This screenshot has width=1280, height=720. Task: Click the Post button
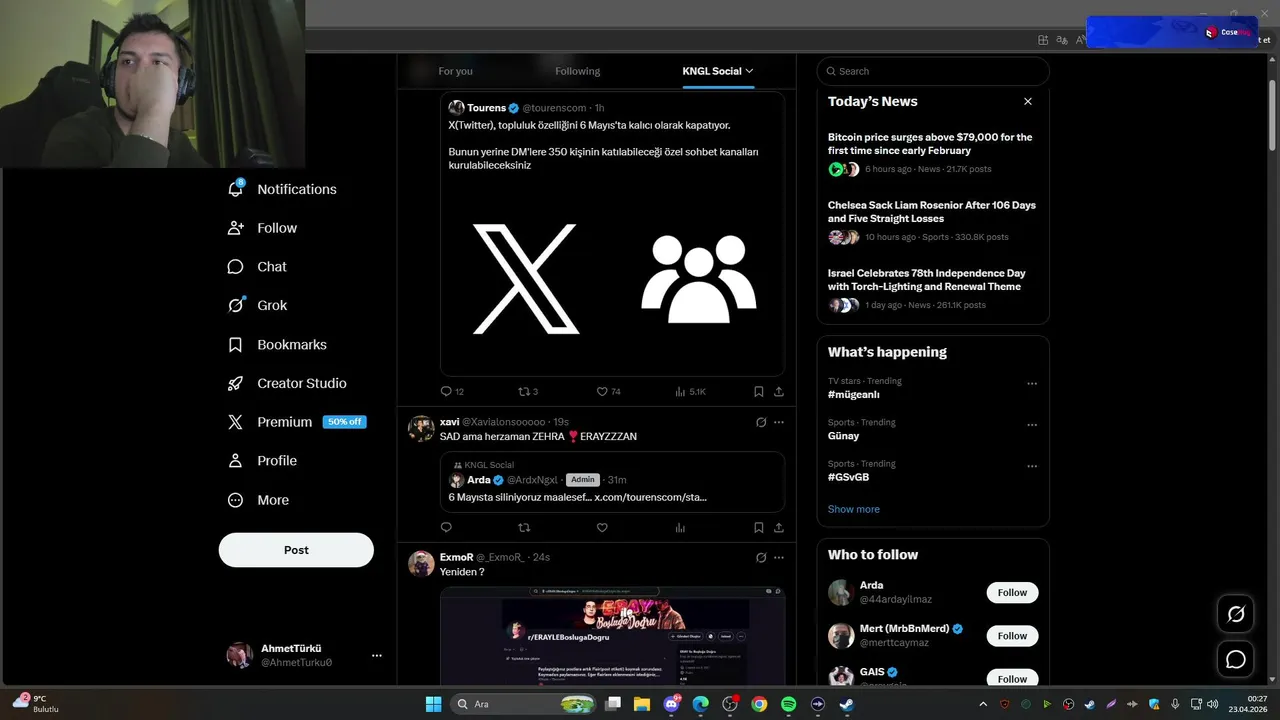(296, 550)
